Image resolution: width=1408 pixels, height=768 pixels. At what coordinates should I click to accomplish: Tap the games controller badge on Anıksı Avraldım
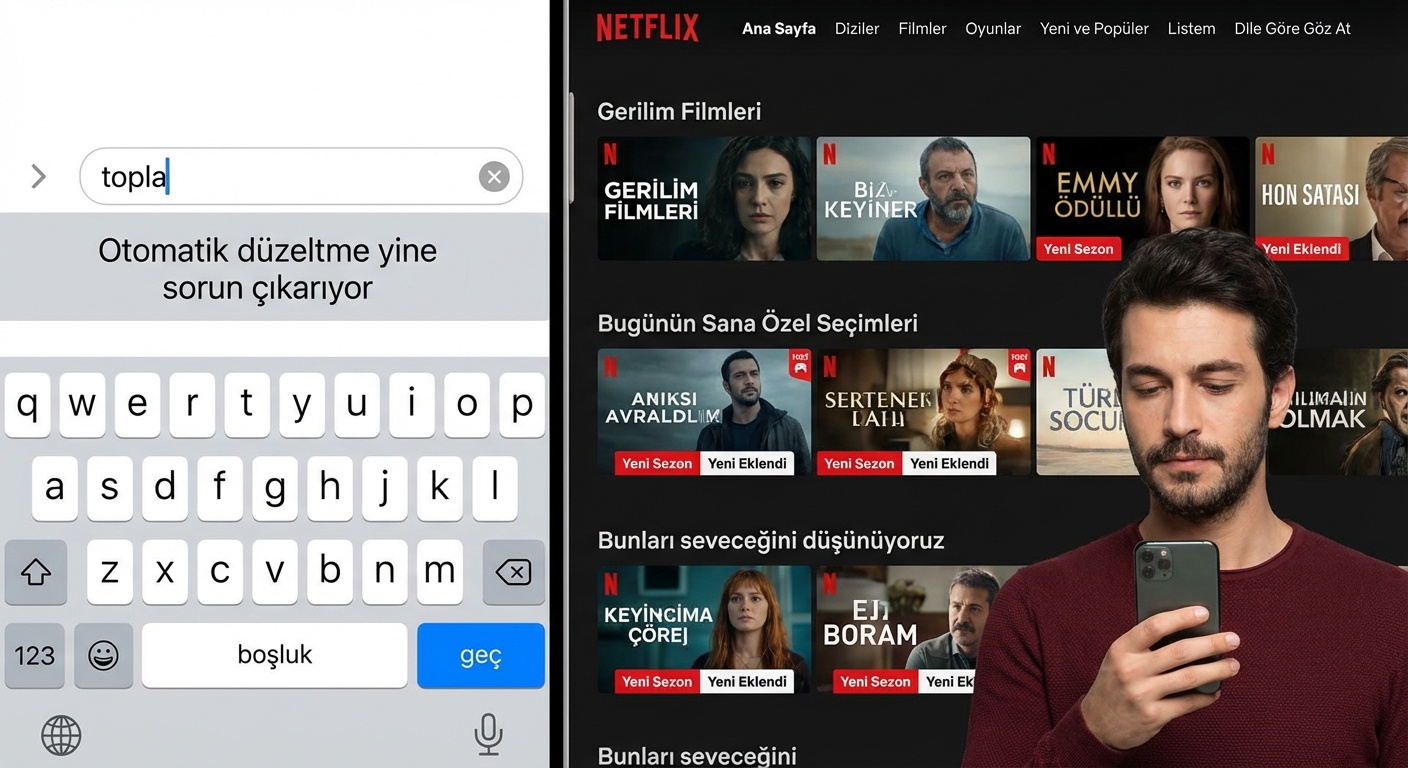click(x=800, y=364)
